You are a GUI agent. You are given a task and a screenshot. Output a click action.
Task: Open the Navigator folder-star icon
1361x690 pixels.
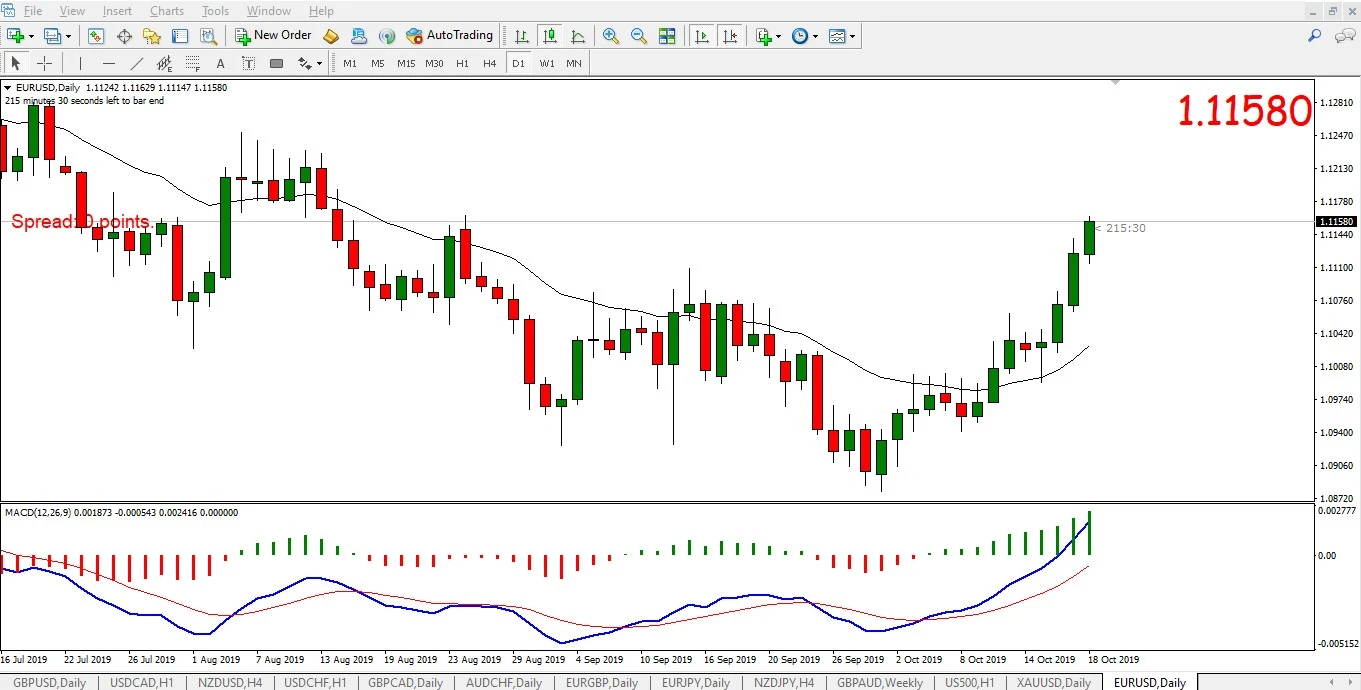152,36
